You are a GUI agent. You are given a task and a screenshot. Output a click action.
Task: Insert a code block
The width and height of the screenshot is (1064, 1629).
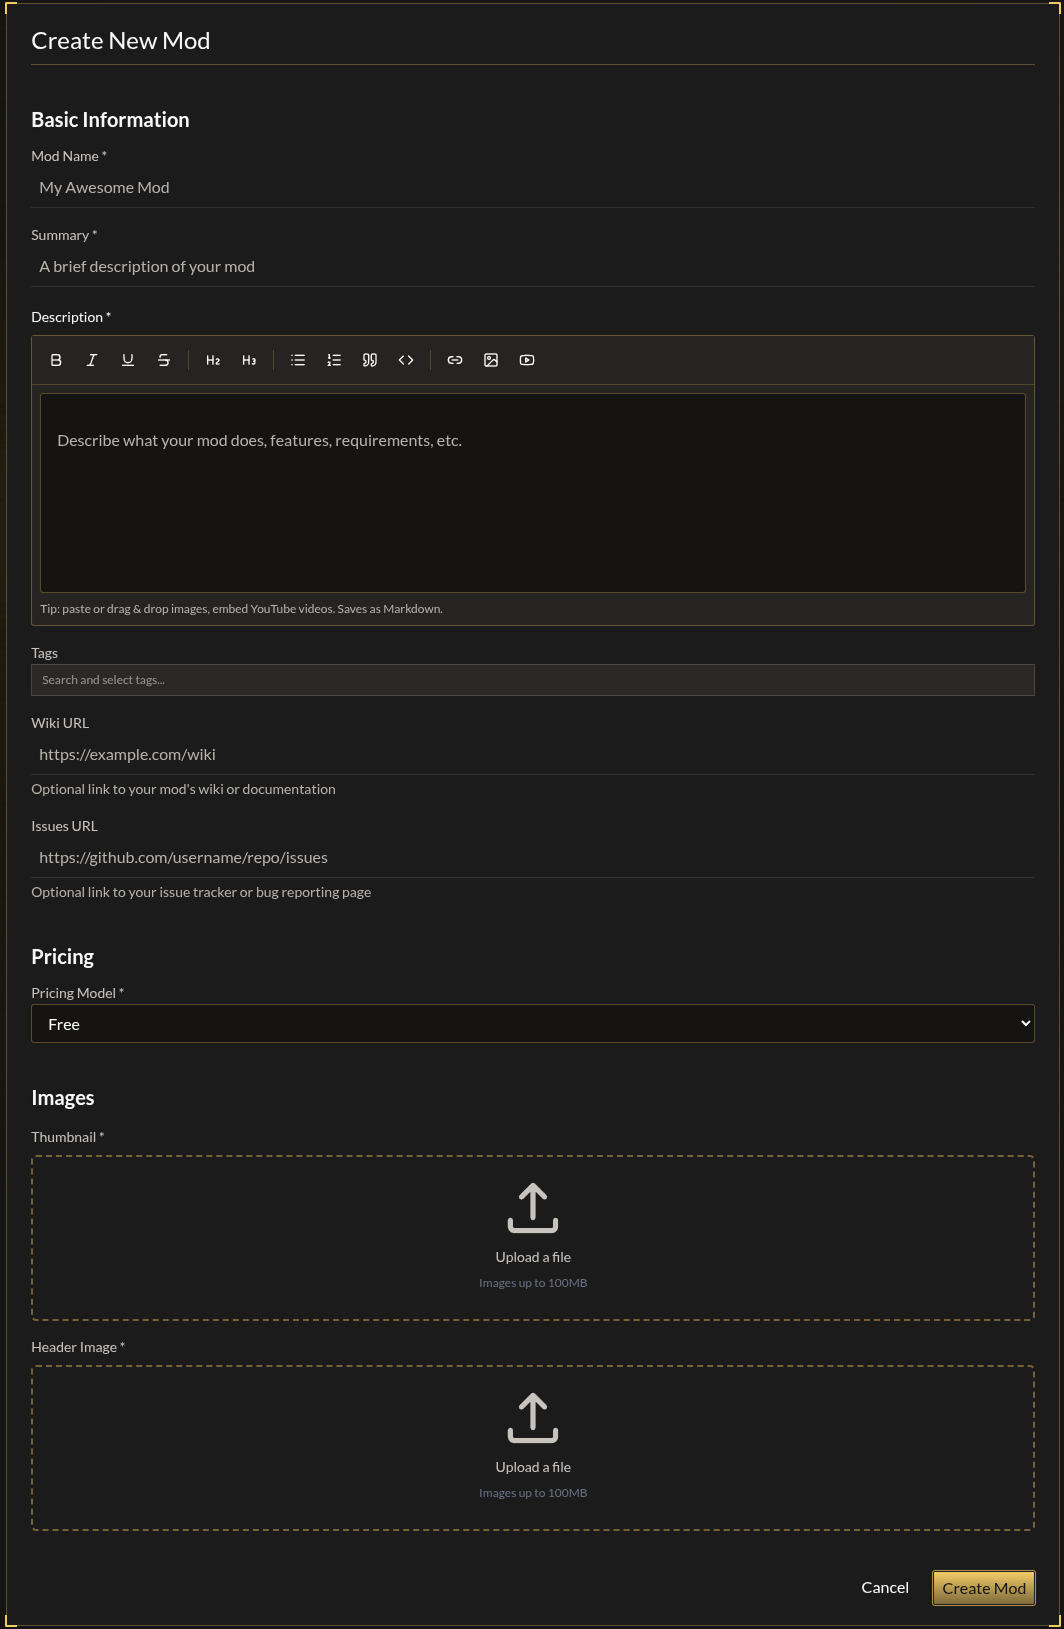[x=406, y=360]
